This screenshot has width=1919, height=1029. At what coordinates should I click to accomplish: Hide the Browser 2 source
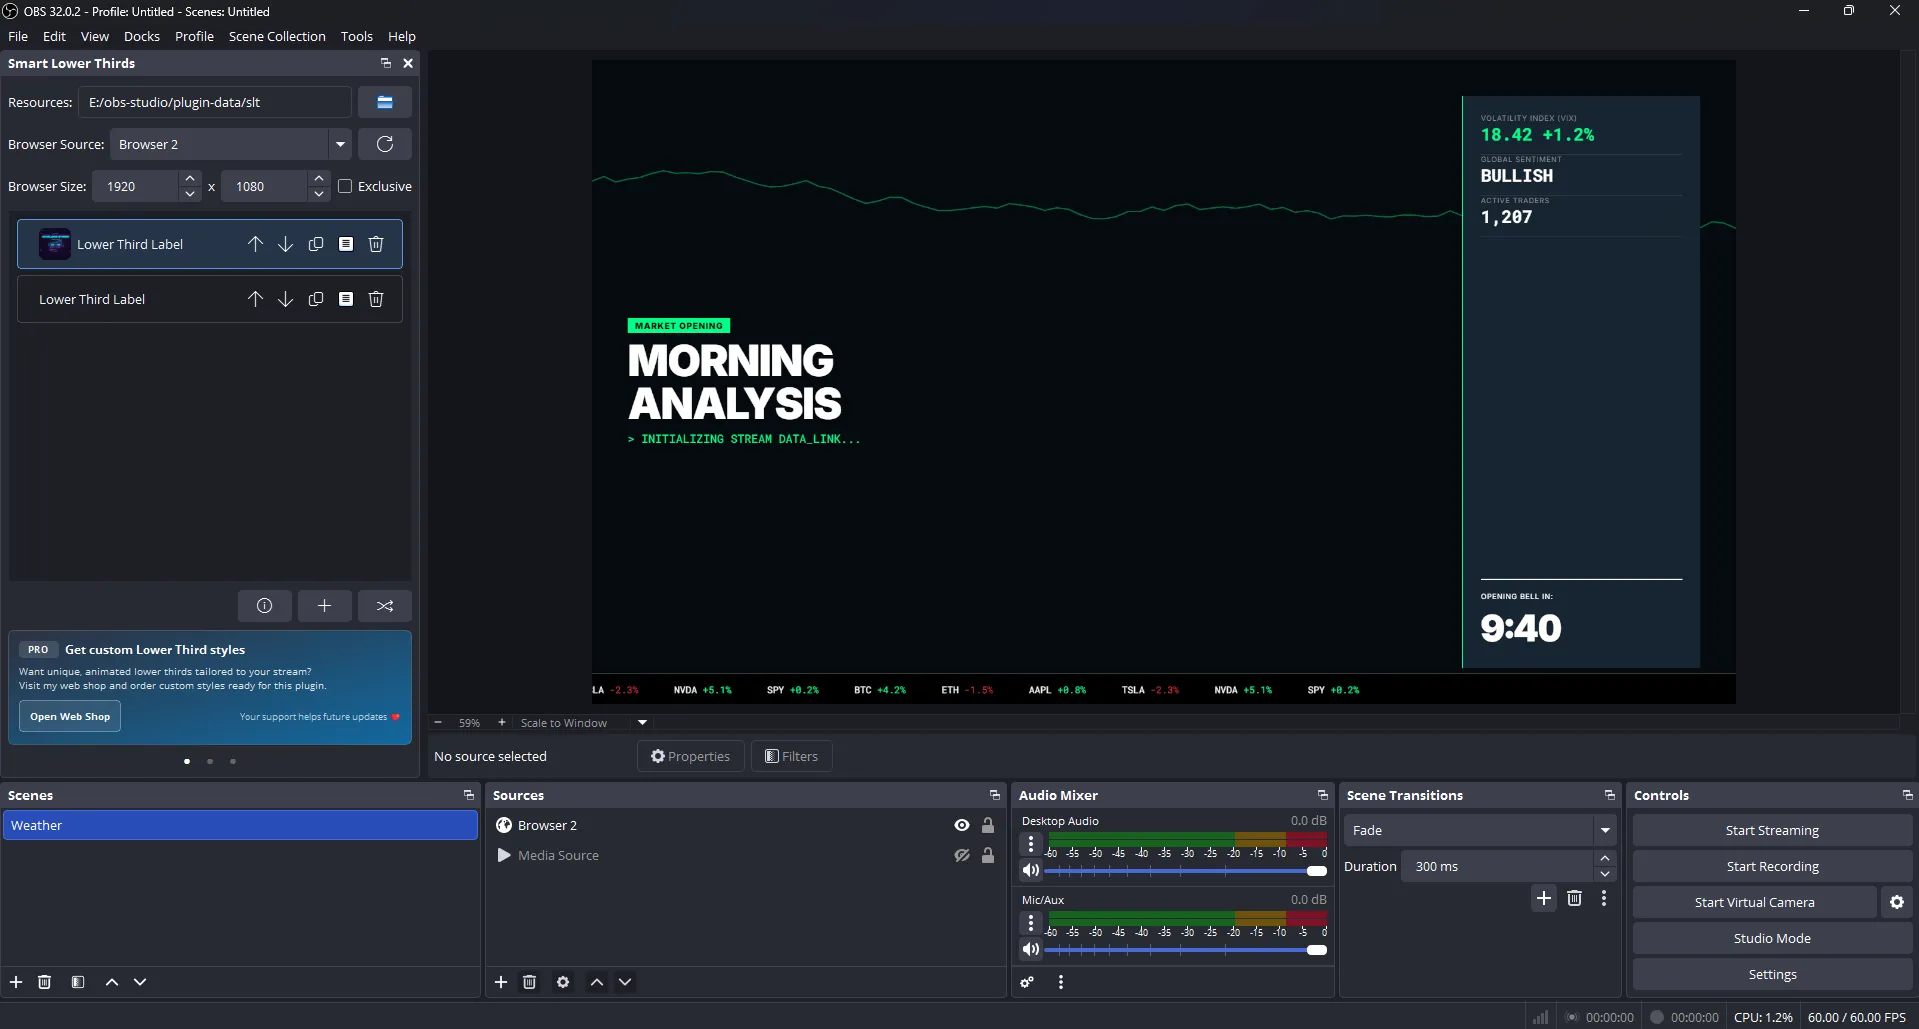(961, 825)
